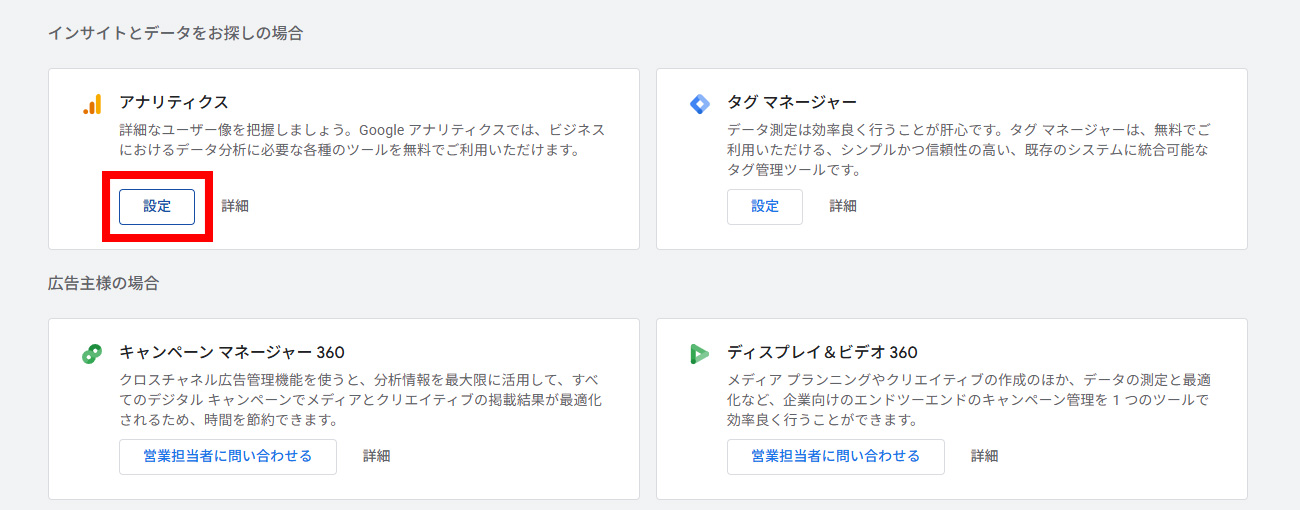
Task: Click 営業担当者に問い合わせる in ディスプレイ&ビデオ 360
Action: [x=836, y=457]
